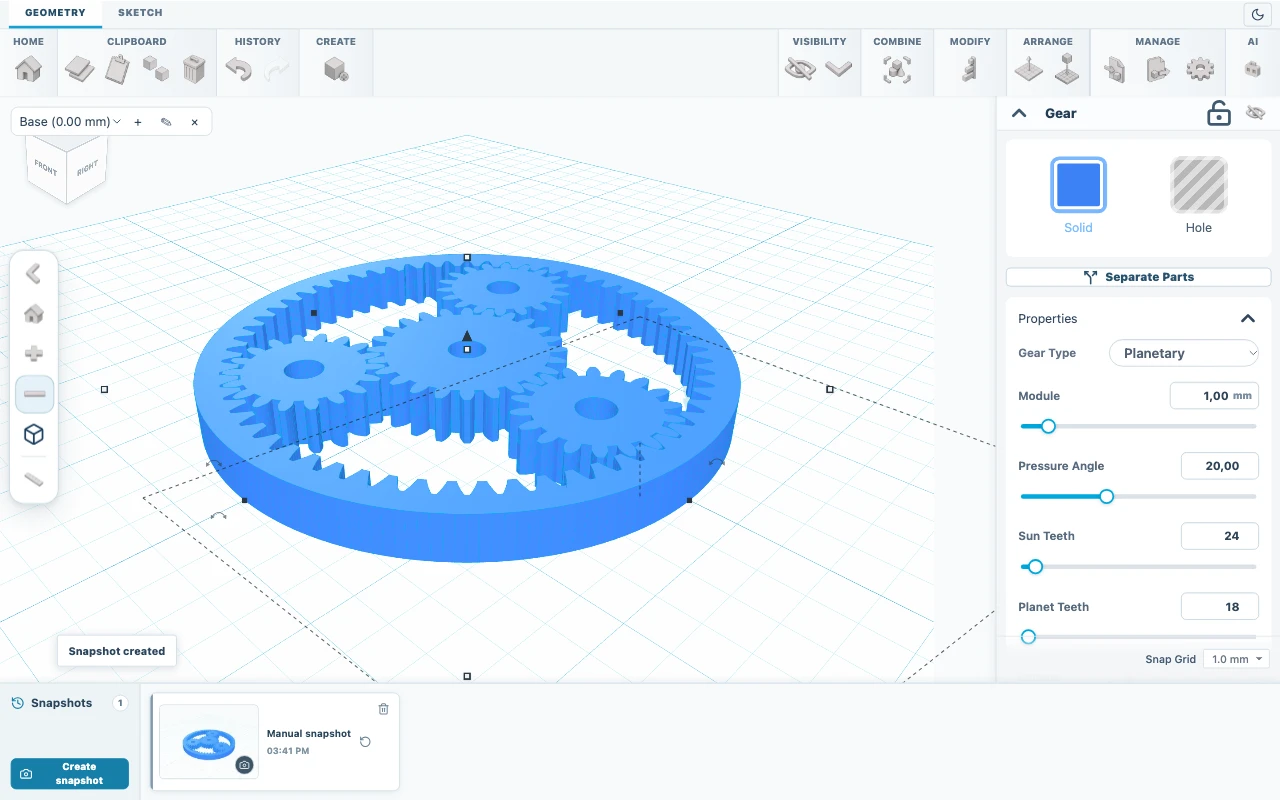1280x800 pixels.
Task: Click the Sun Teeth value field
Action: pos(1219,536)
